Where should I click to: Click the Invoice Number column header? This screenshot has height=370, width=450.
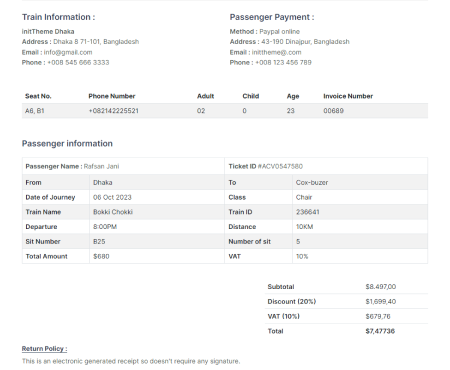(348, 96)
